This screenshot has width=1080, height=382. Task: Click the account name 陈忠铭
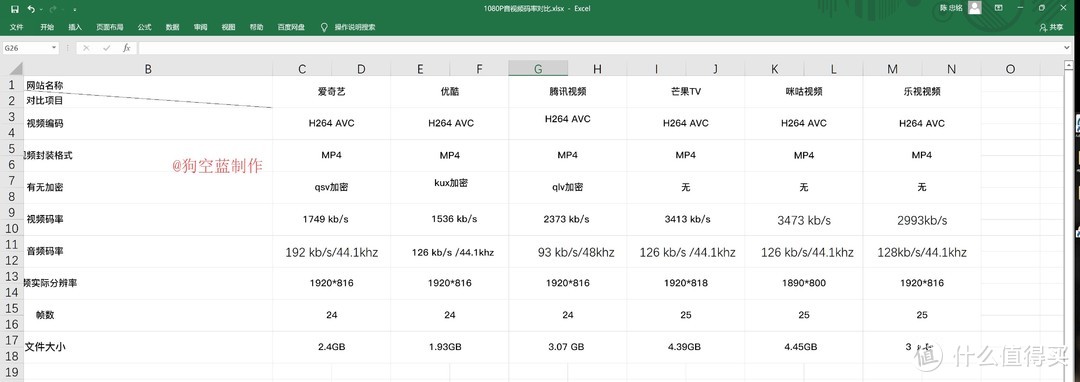click(x=951, y=8)
